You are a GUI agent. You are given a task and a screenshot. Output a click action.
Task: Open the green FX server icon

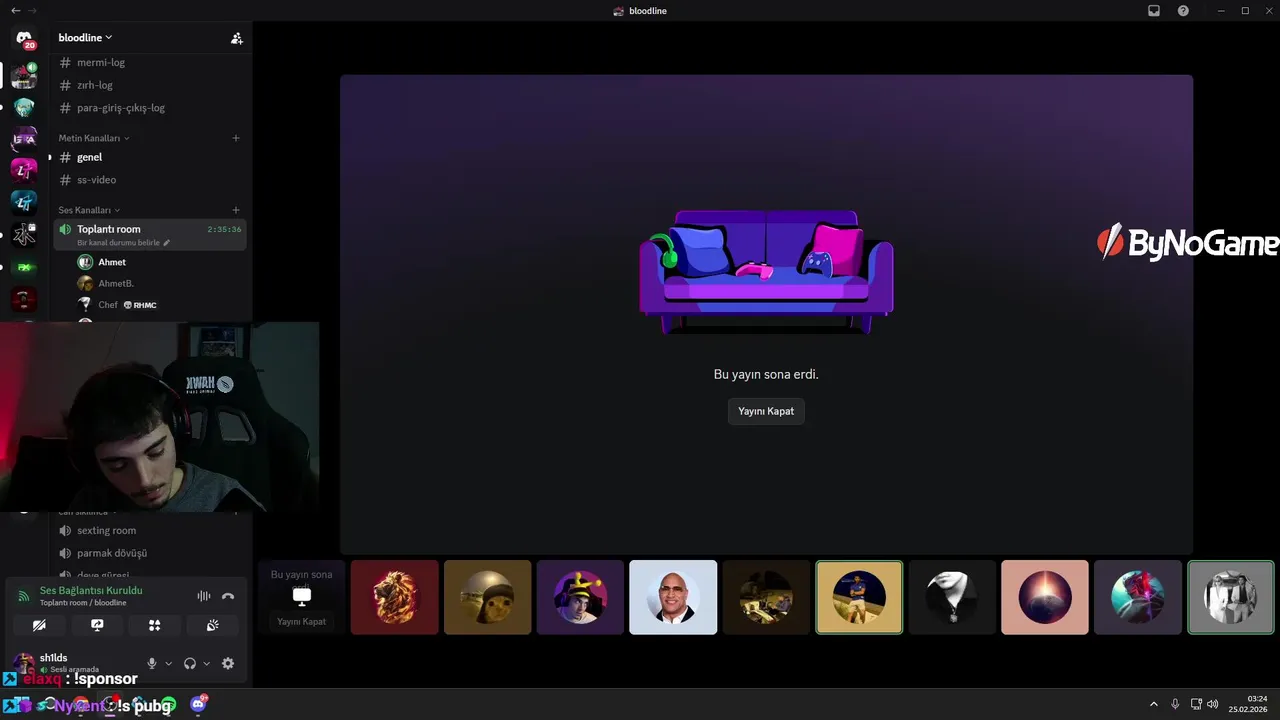point(24,267)
